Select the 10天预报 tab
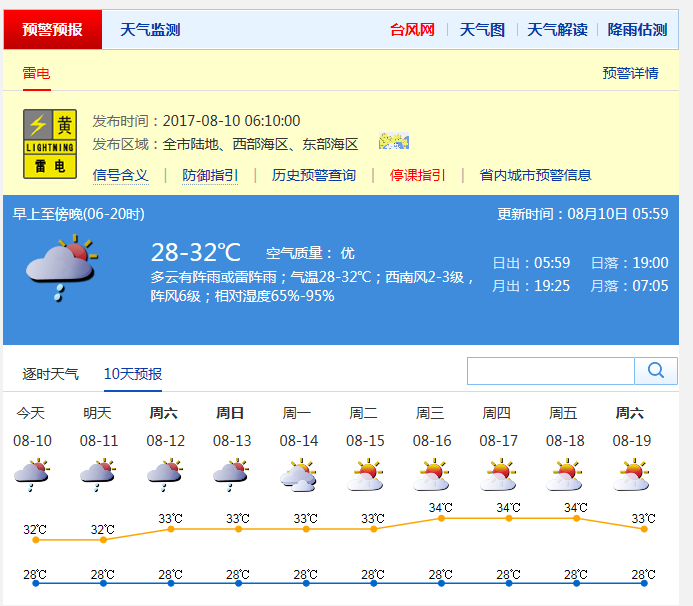The image size is (693, 606). [x=133, y=374]
